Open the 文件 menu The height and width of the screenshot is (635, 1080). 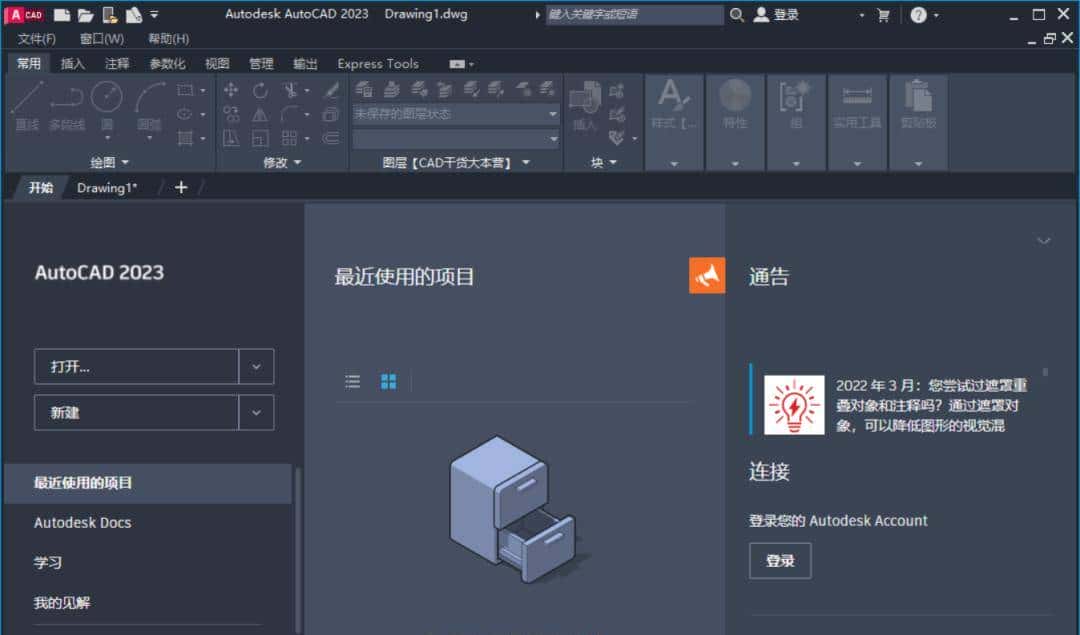33,38
